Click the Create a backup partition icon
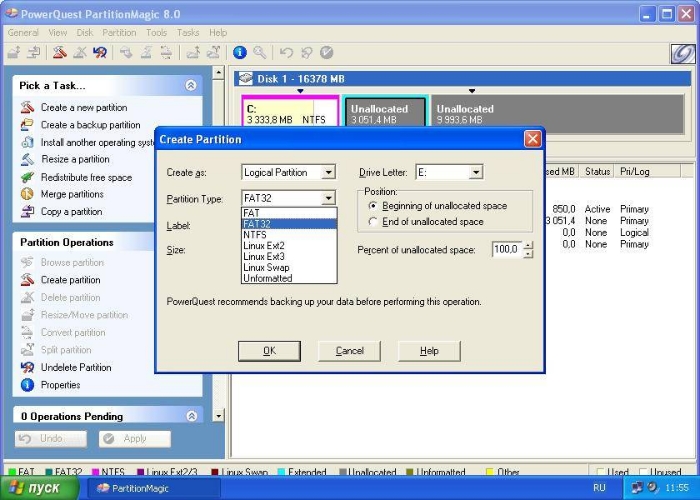The height and width of the screenshot is (500, 700). click(27, 125)
